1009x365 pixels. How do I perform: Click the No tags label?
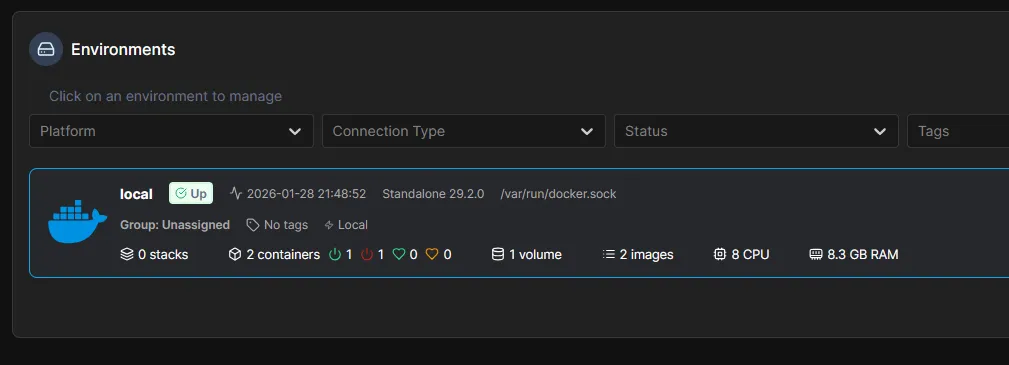286,225
